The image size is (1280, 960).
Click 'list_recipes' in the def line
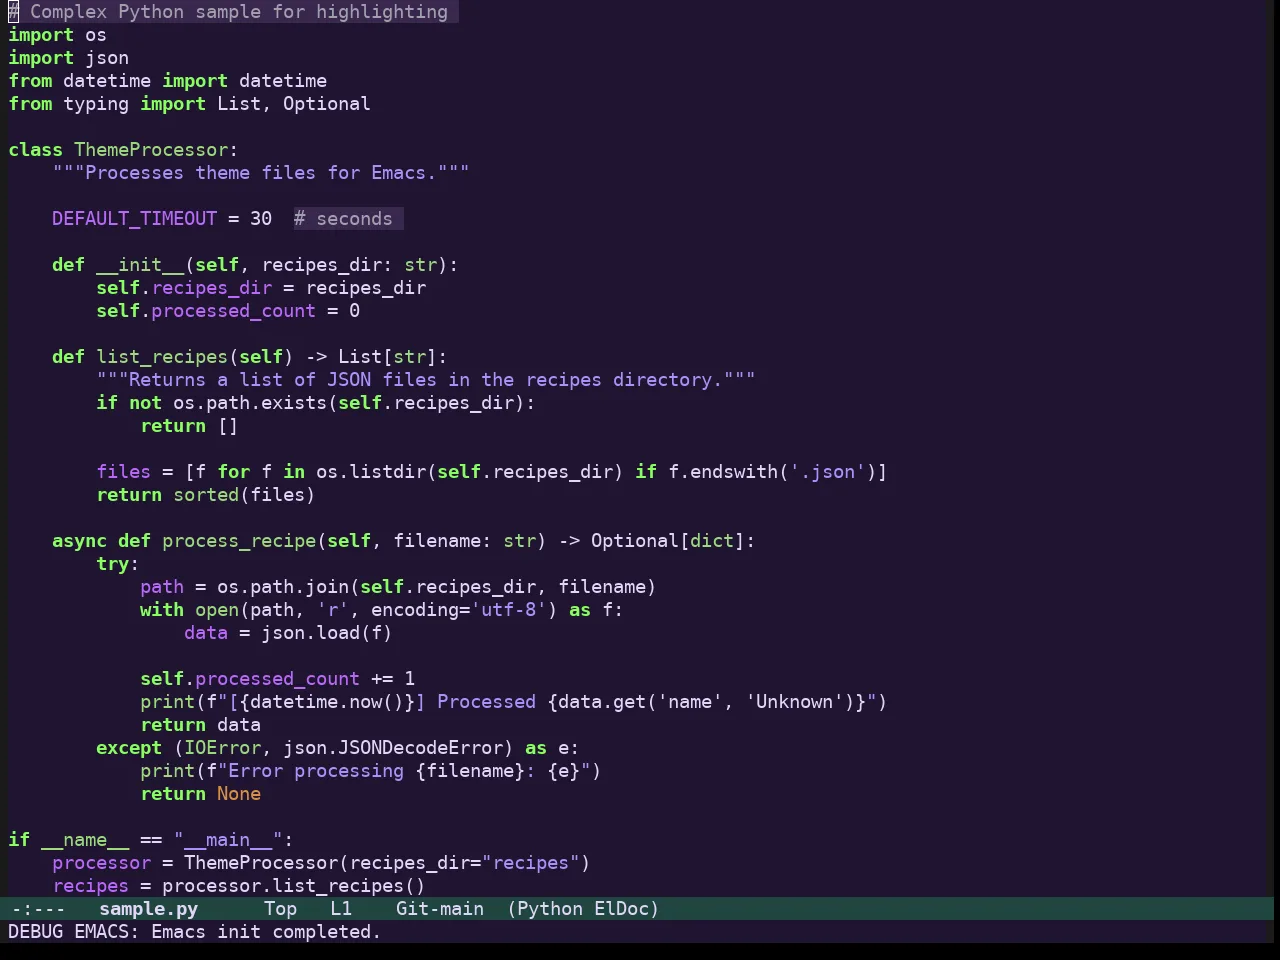tap(162, 357)
